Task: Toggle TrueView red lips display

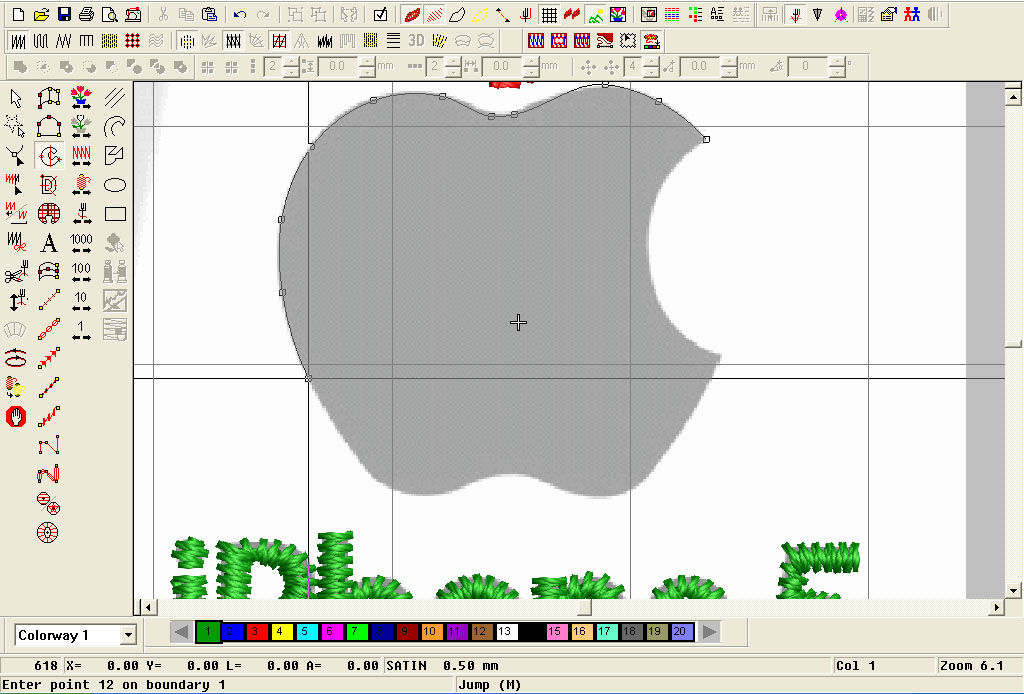Action: point(412,14)
